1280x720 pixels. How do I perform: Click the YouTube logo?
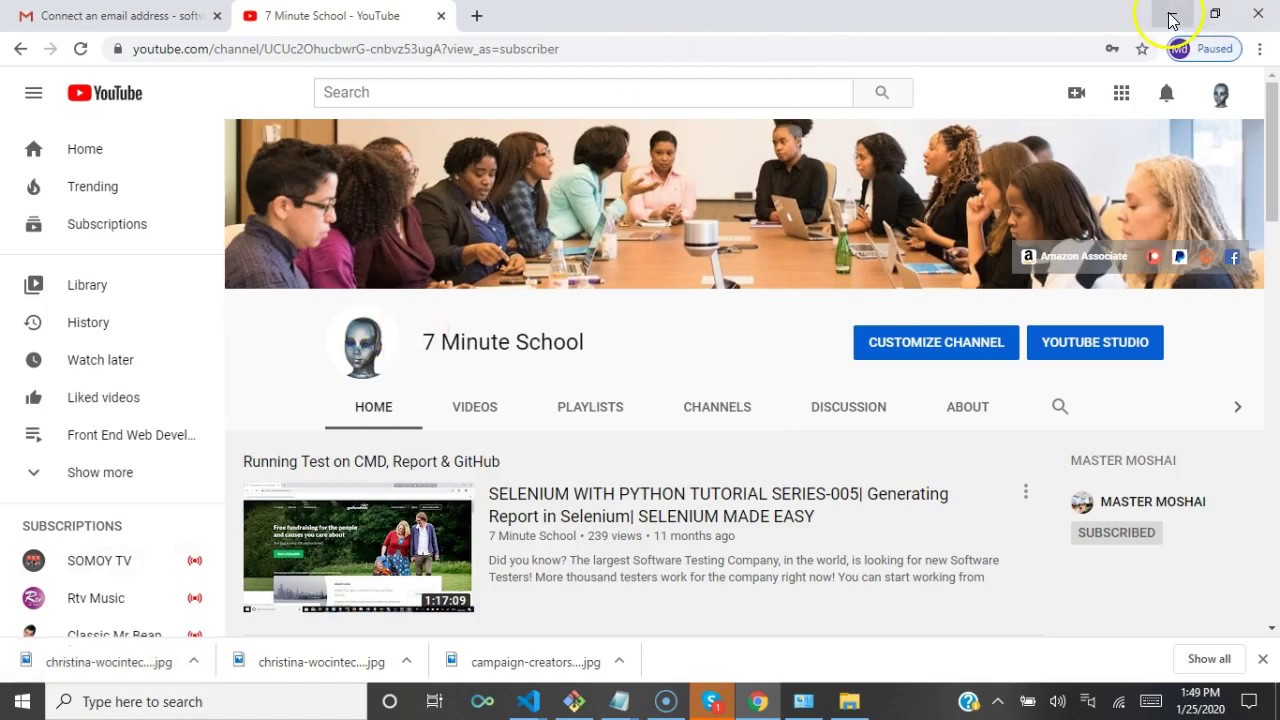pos(105,93)
